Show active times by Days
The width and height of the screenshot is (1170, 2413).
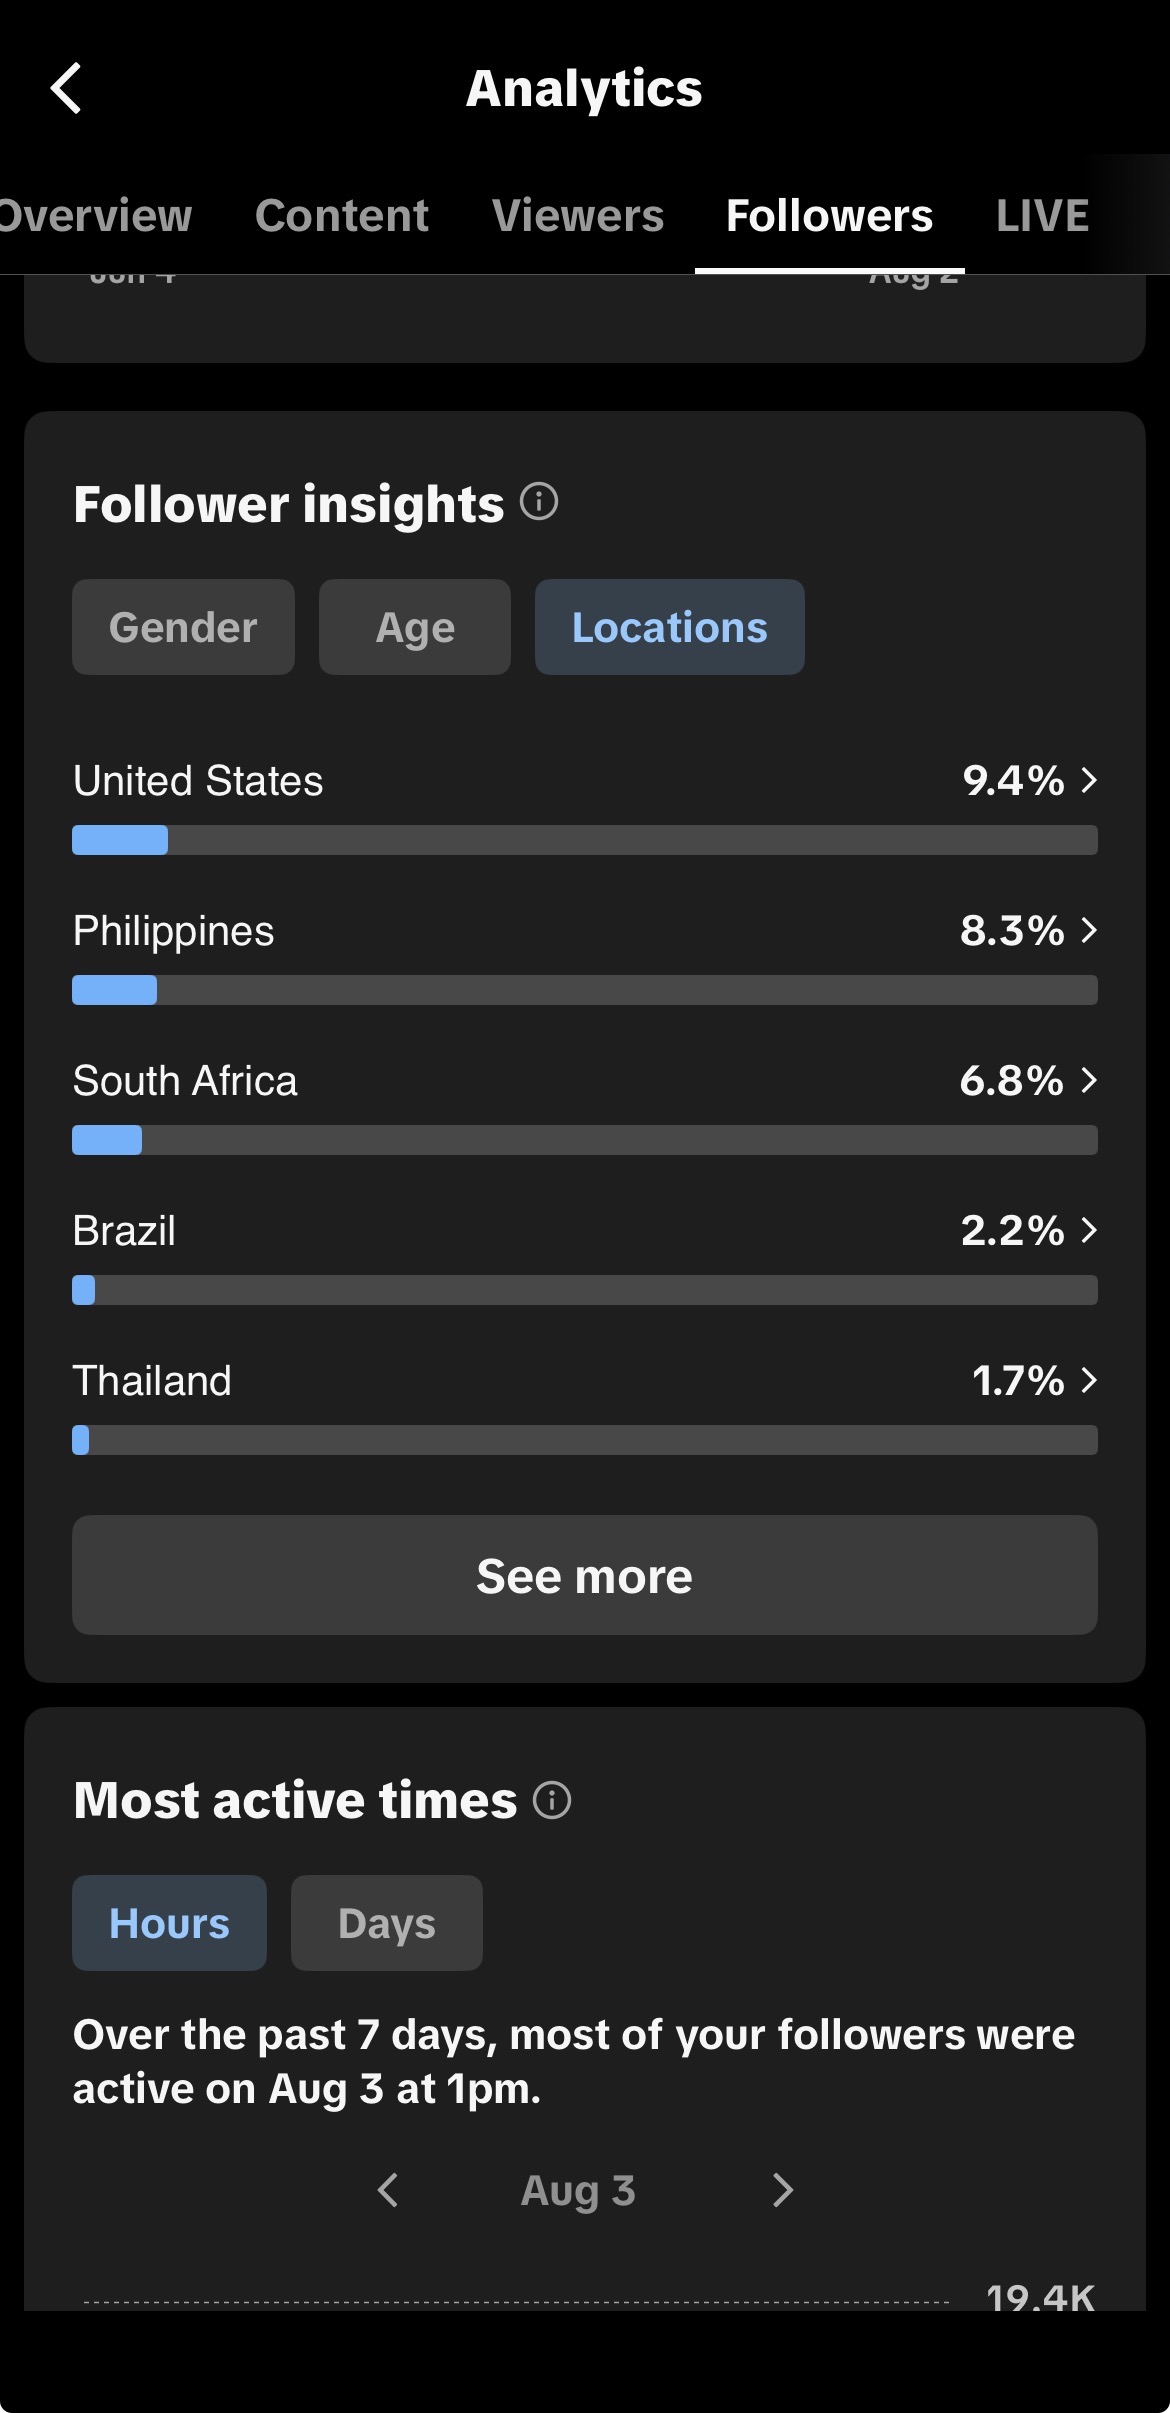387,1923
